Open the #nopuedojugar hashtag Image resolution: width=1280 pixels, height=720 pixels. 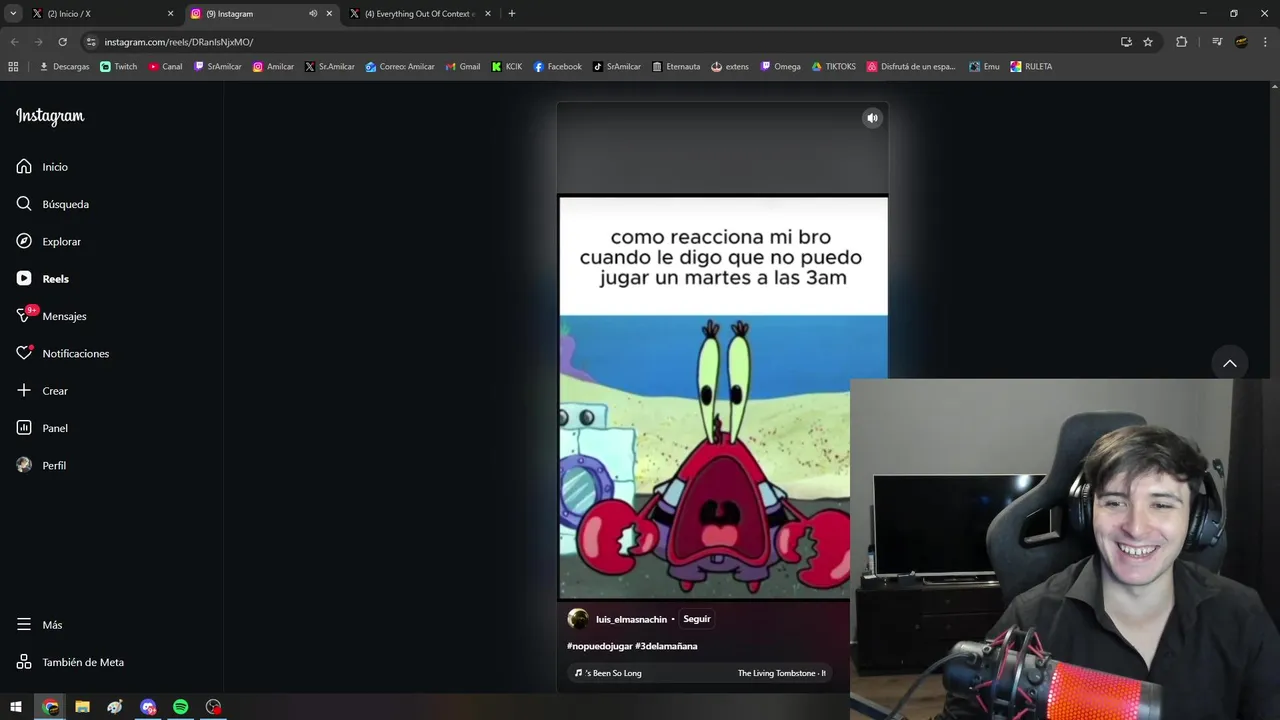click(599, 646)
